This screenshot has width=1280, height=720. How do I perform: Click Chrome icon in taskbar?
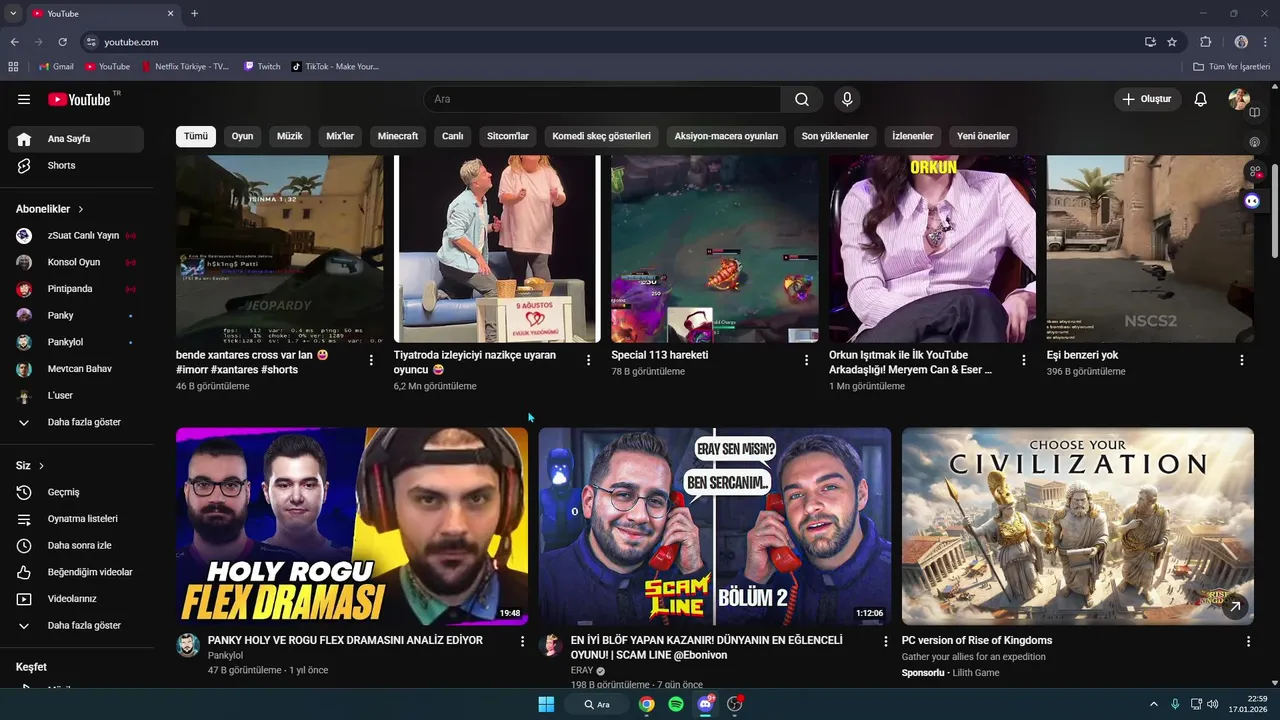(647, 704)
